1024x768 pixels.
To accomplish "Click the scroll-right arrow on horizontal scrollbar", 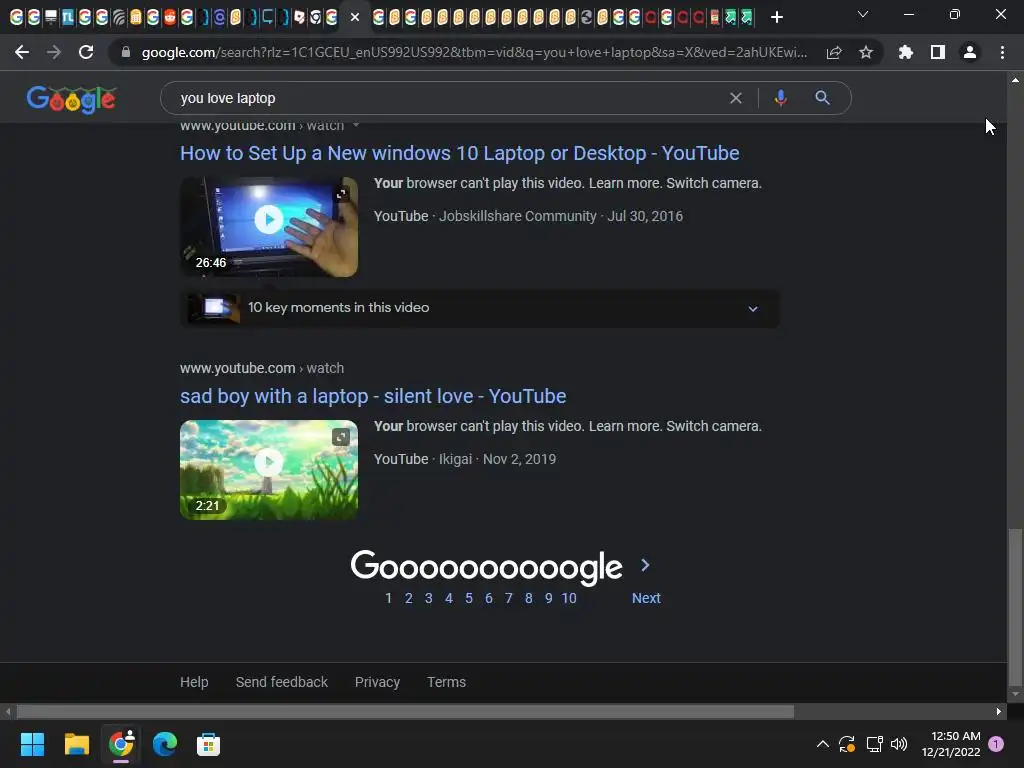I will tap(999, 711).
